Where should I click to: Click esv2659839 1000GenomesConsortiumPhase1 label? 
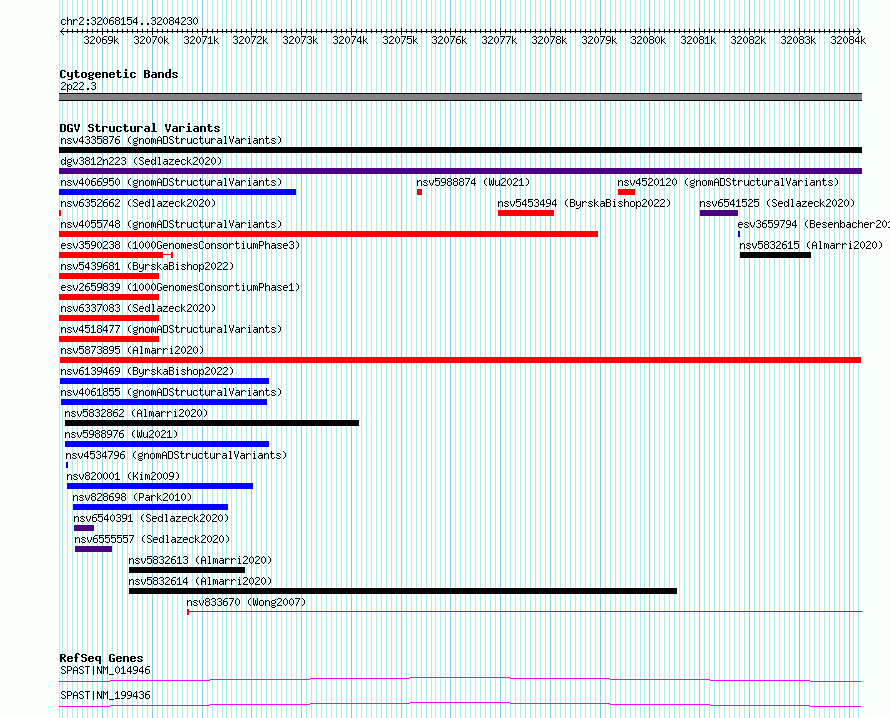tap(180, 287)
